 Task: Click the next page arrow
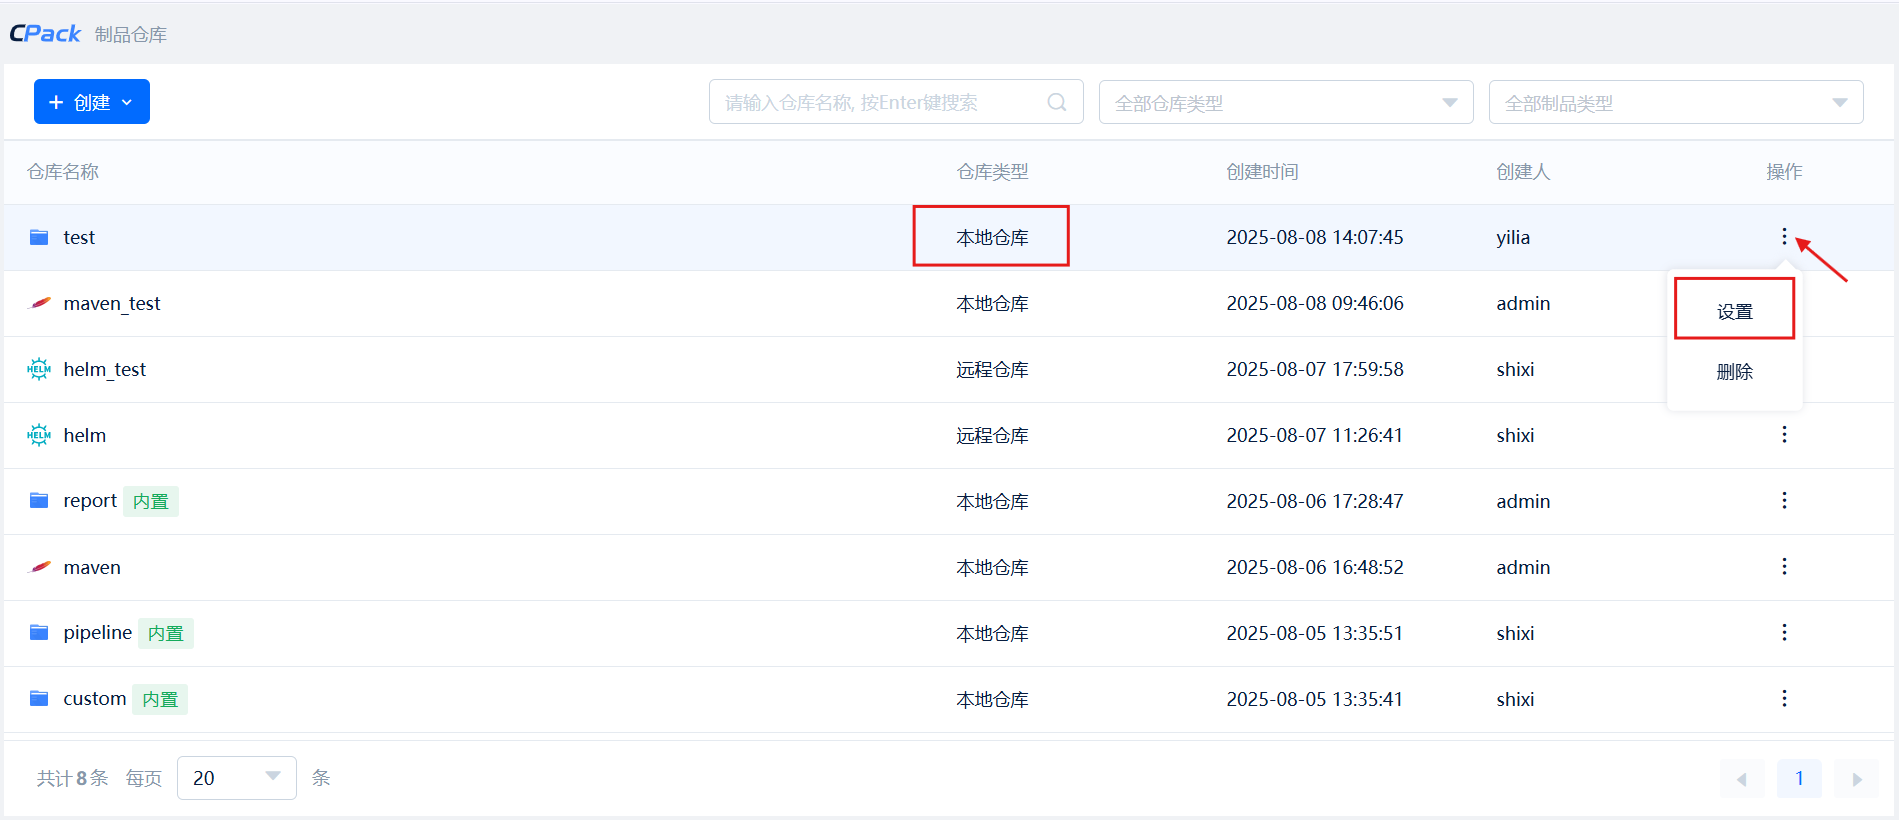click(x=1856, y=779)
